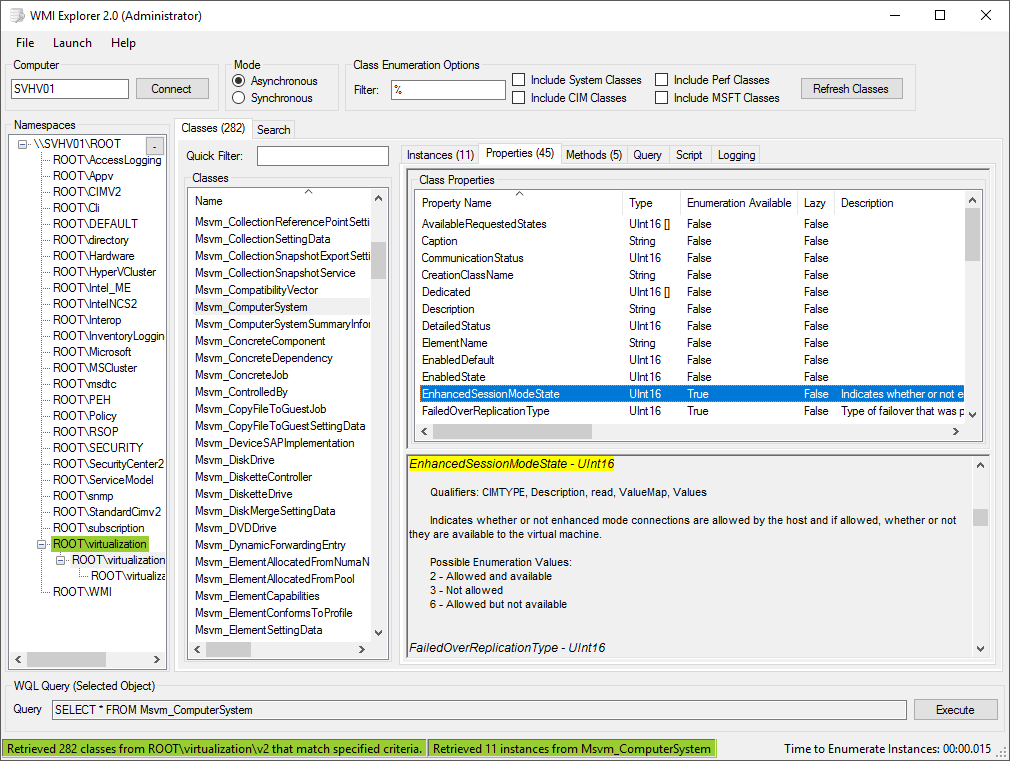Click Refresh Classes button
Viewport: 1010px width, 761px height.
tap(851, 89)
